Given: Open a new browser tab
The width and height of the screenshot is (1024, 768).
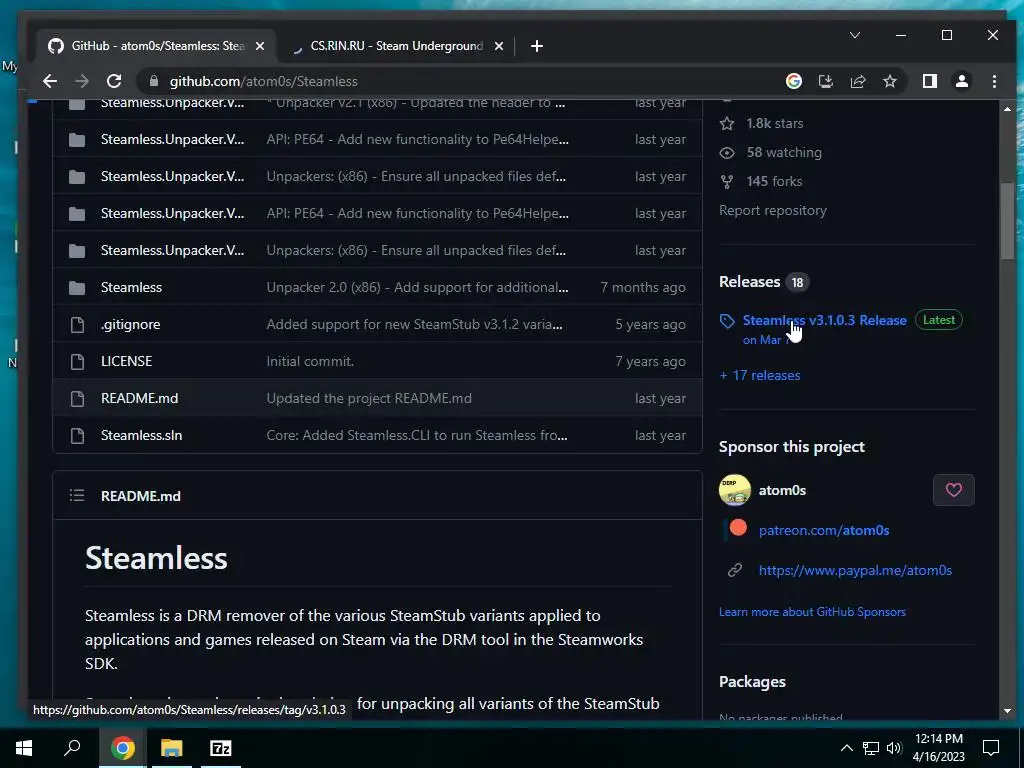Looking at the screenshot, I should click(537, 46).
